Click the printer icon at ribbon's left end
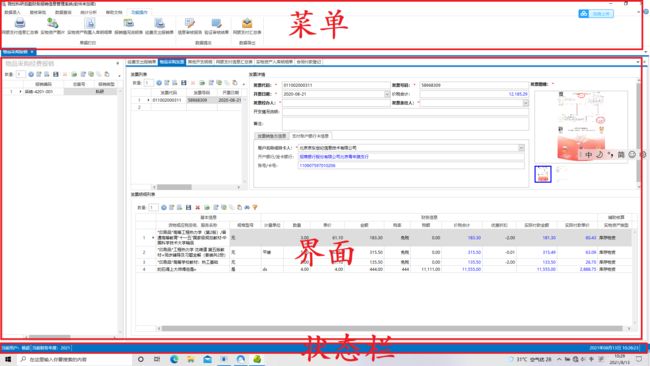The width and height of the screenshot is (650, 366). pyautogui.click(x=20, y=23)
